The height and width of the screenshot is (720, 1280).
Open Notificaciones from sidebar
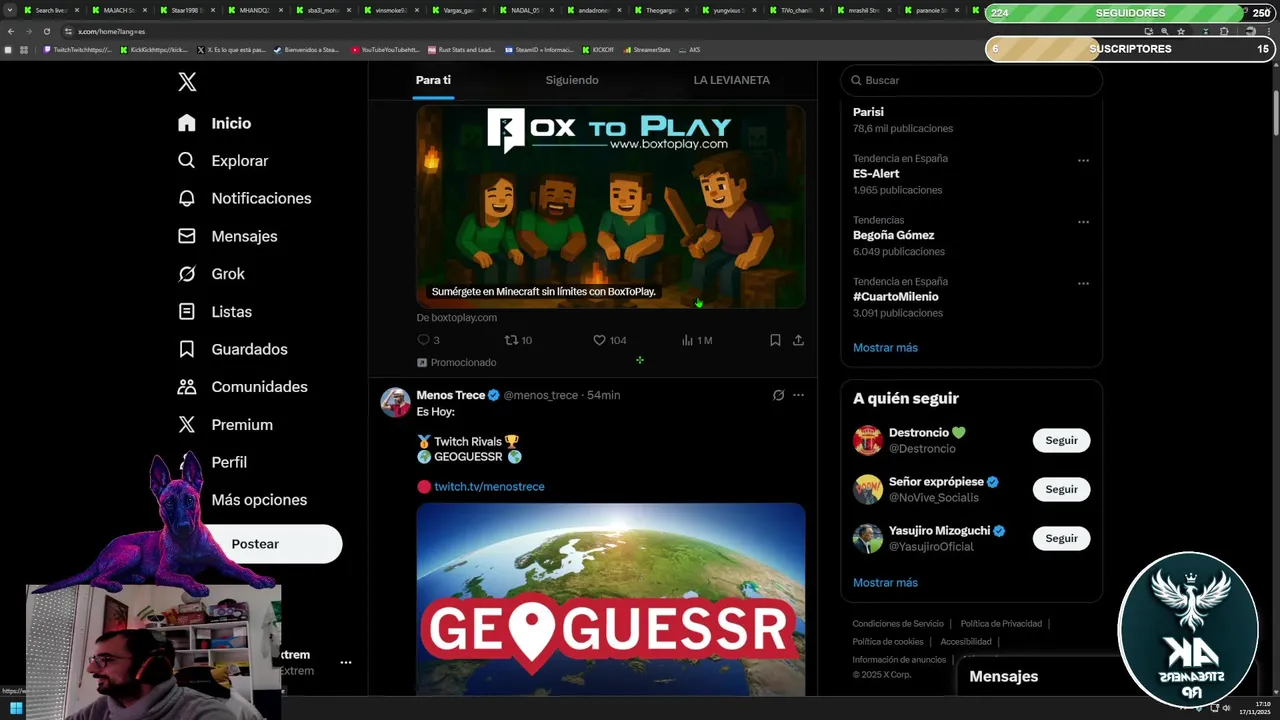pyautogui.click(x=245, y=198)
